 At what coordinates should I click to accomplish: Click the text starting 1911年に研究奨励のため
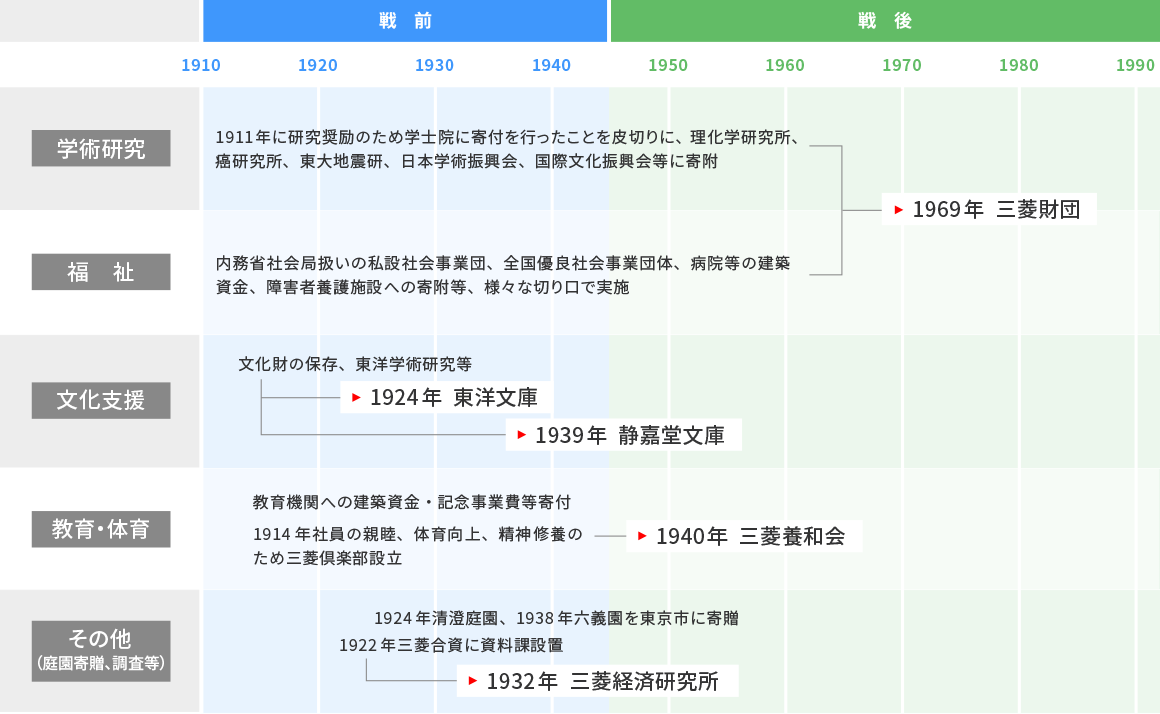coord(507,149)
